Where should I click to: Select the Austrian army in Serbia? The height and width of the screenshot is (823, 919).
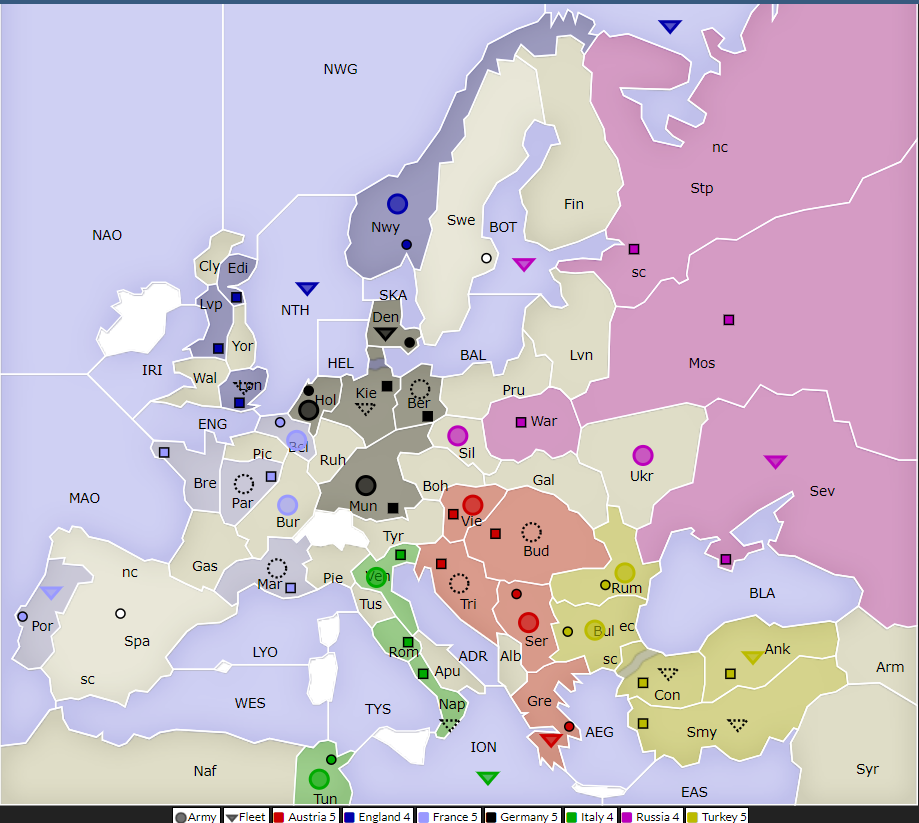pyautogui.click(x=528, y=622)
